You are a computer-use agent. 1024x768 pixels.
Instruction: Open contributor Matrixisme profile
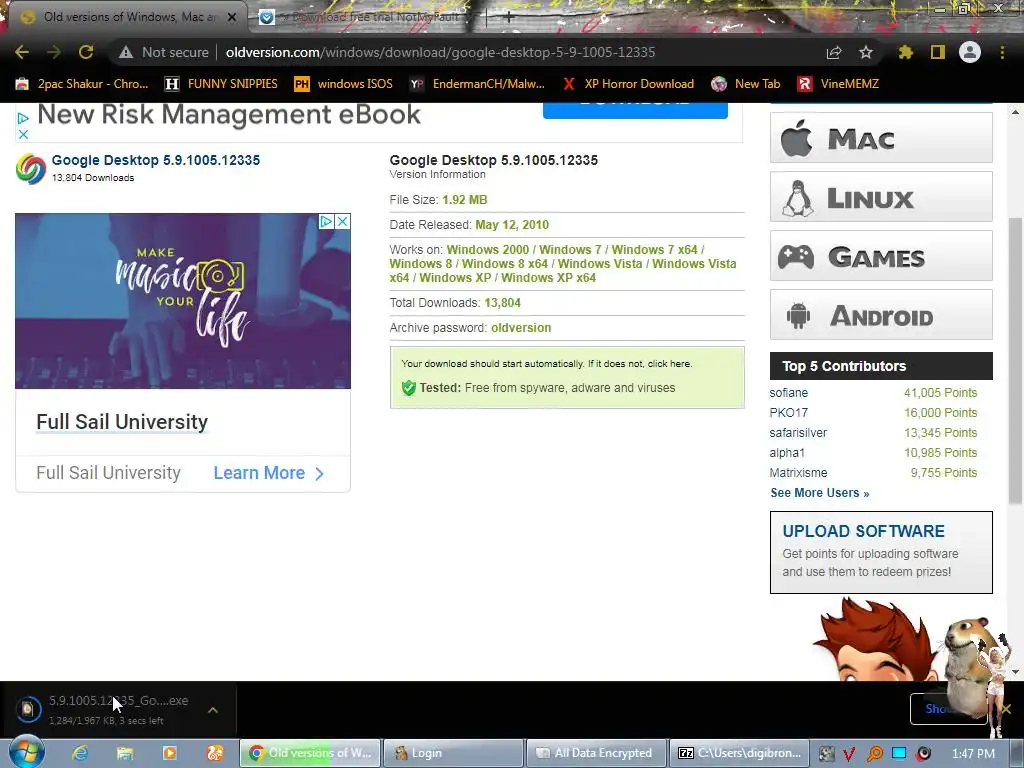coord(798,473)
